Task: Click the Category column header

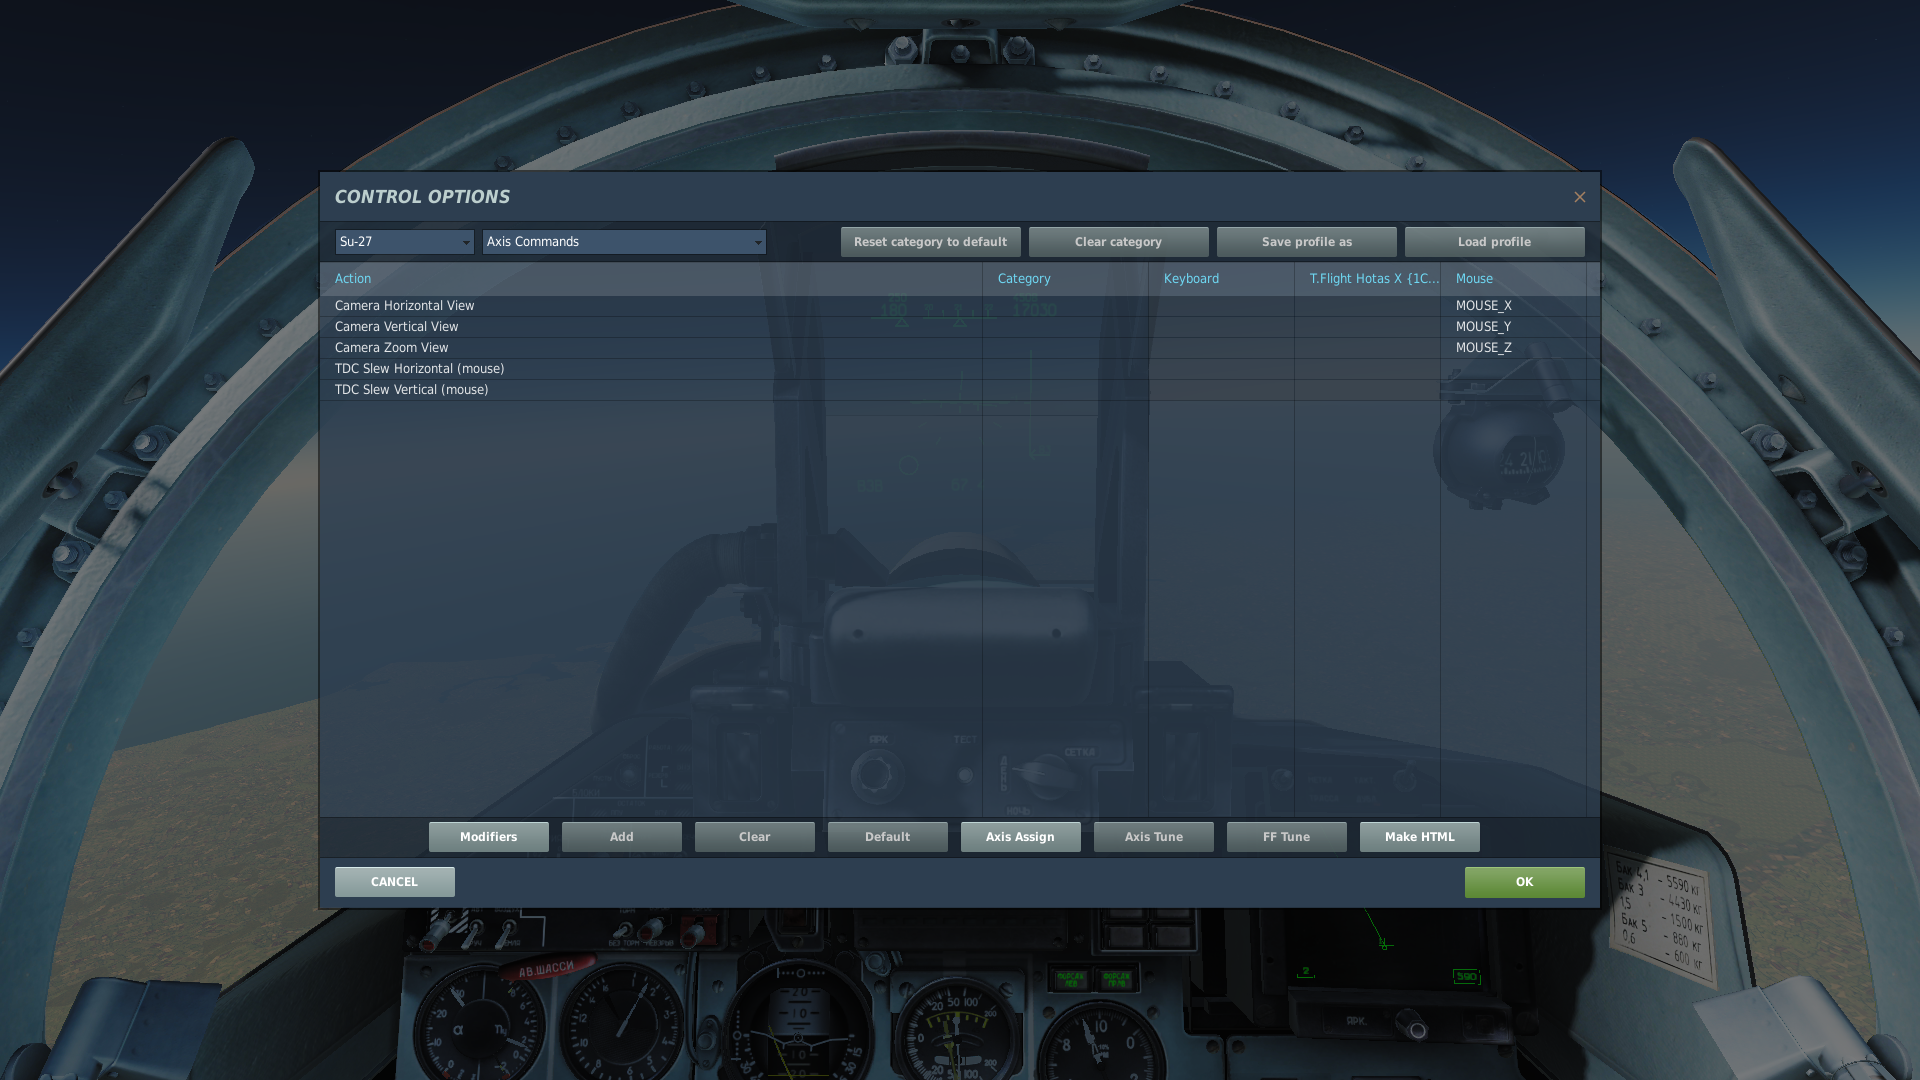Action: tap(1065, 279)
